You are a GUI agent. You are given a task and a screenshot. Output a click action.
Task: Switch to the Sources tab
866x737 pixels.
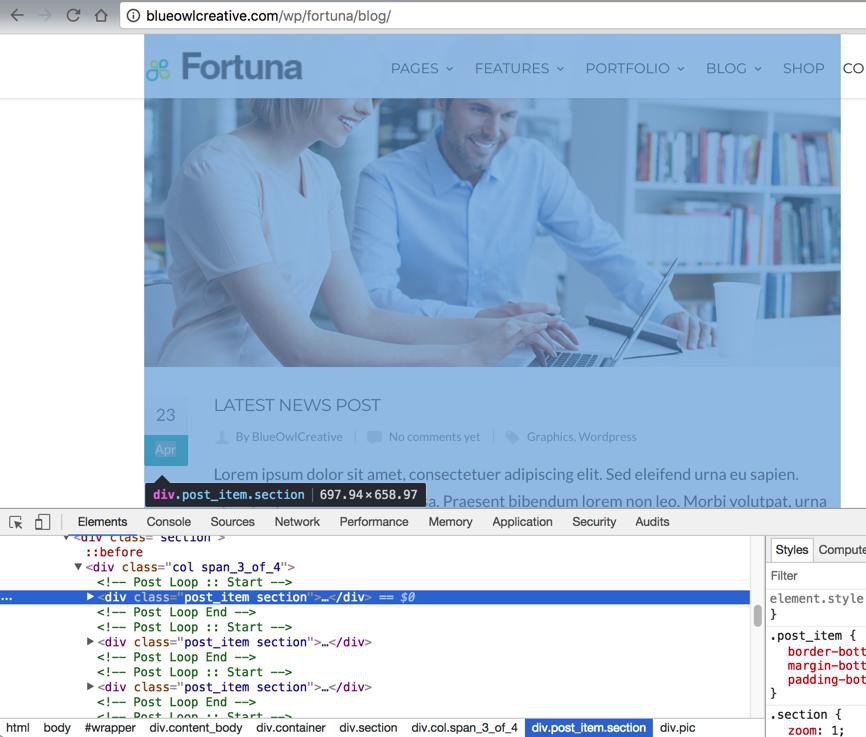[233, 522]
